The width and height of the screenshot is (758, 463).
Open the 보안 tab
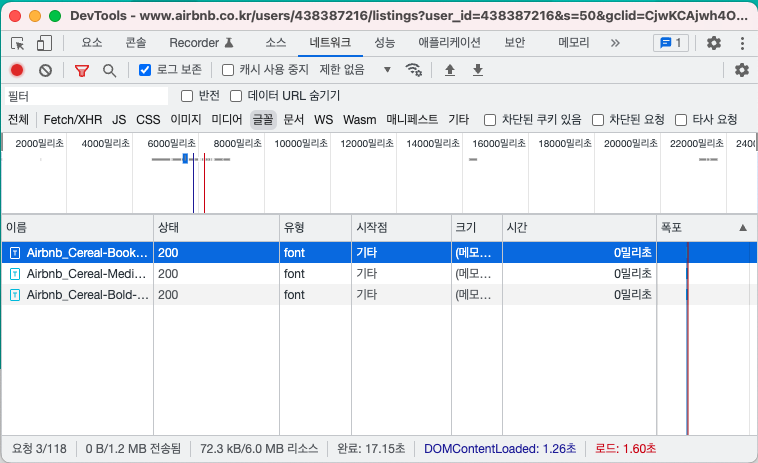coord(514,43)
